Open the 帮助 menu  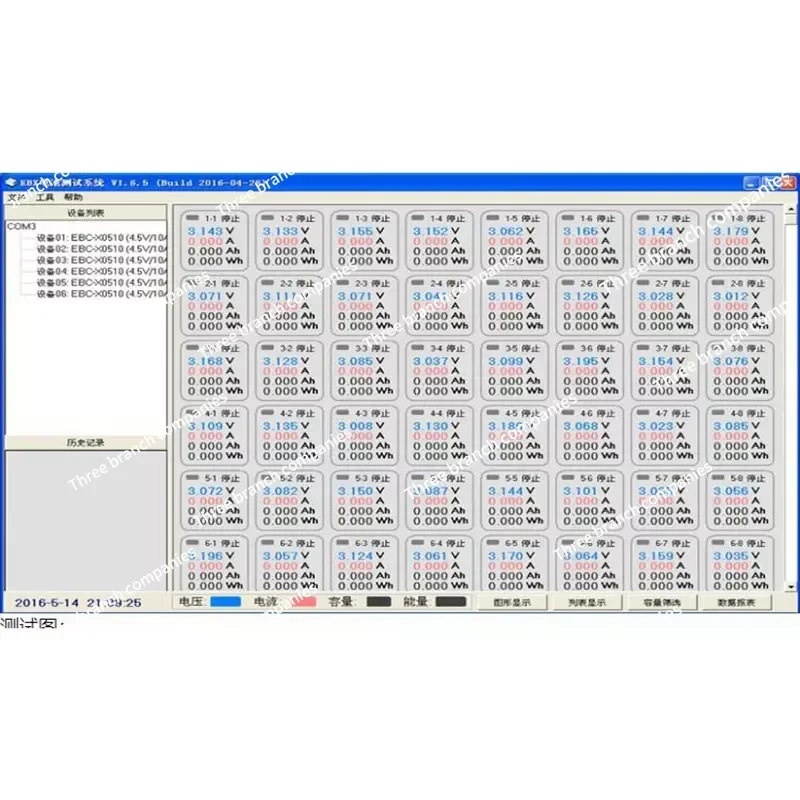73,197
